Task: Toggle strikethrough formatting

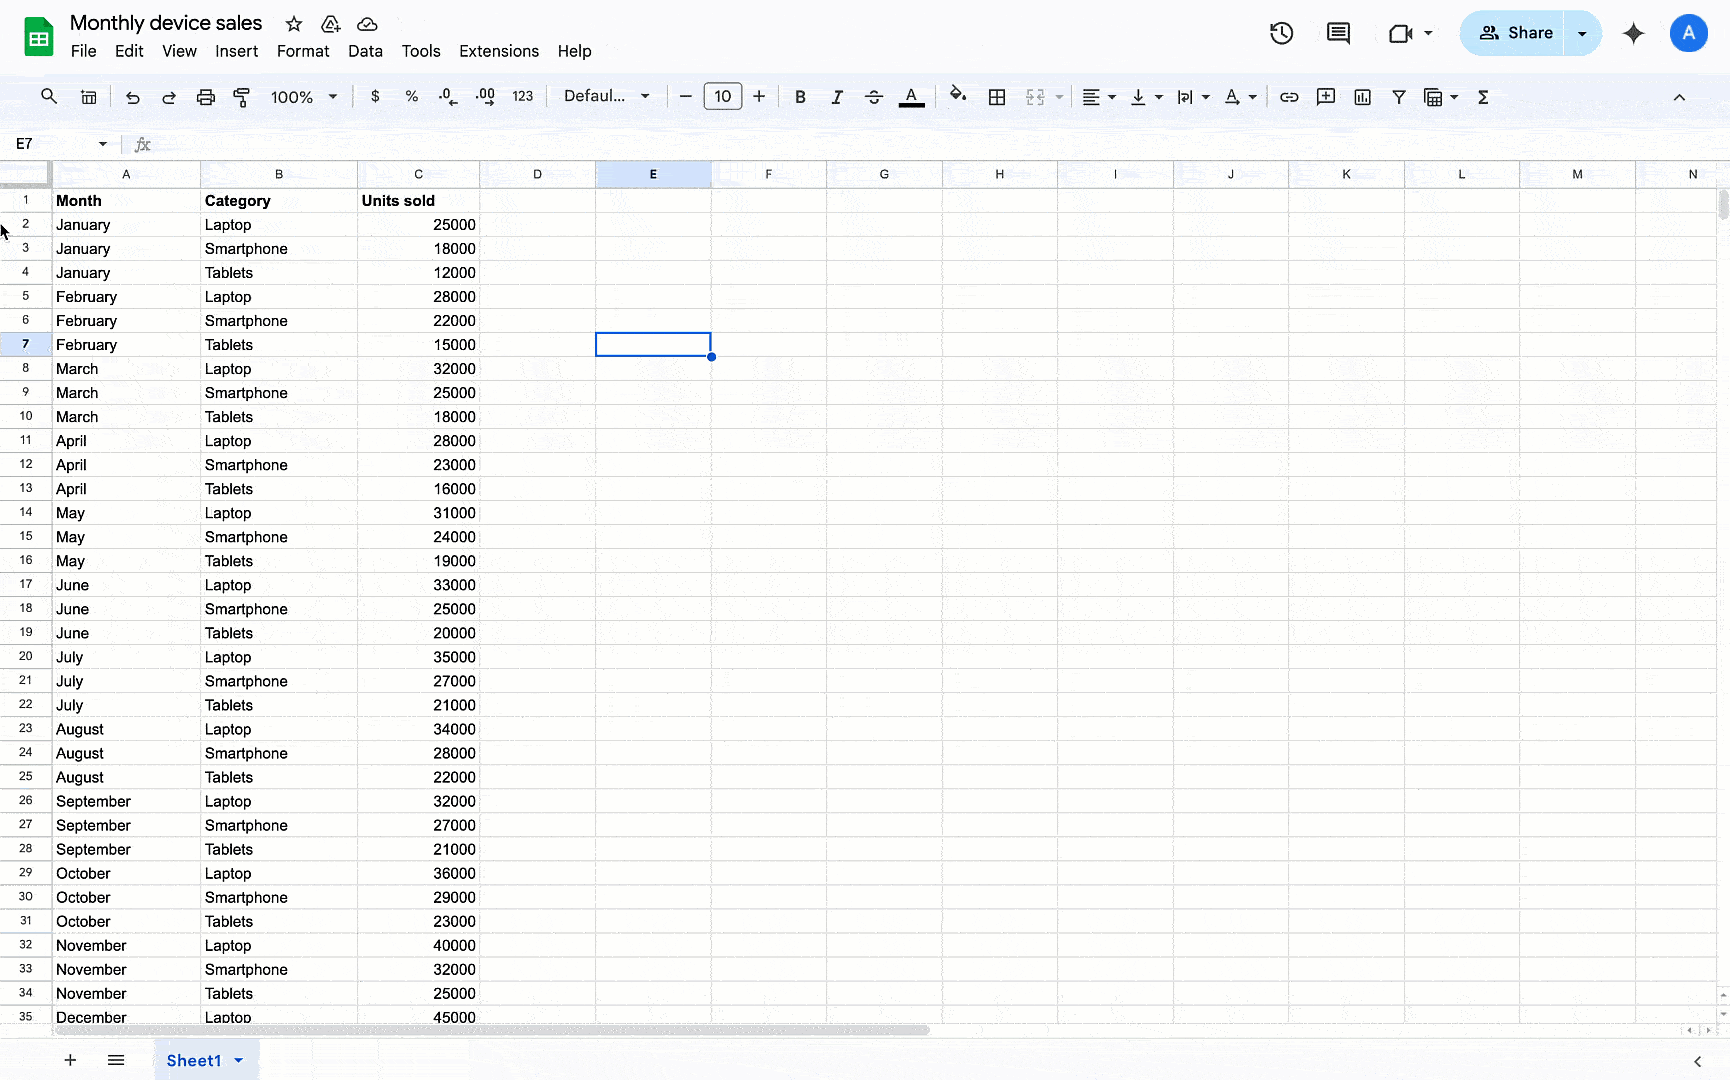Action: (x=874, y=97)
